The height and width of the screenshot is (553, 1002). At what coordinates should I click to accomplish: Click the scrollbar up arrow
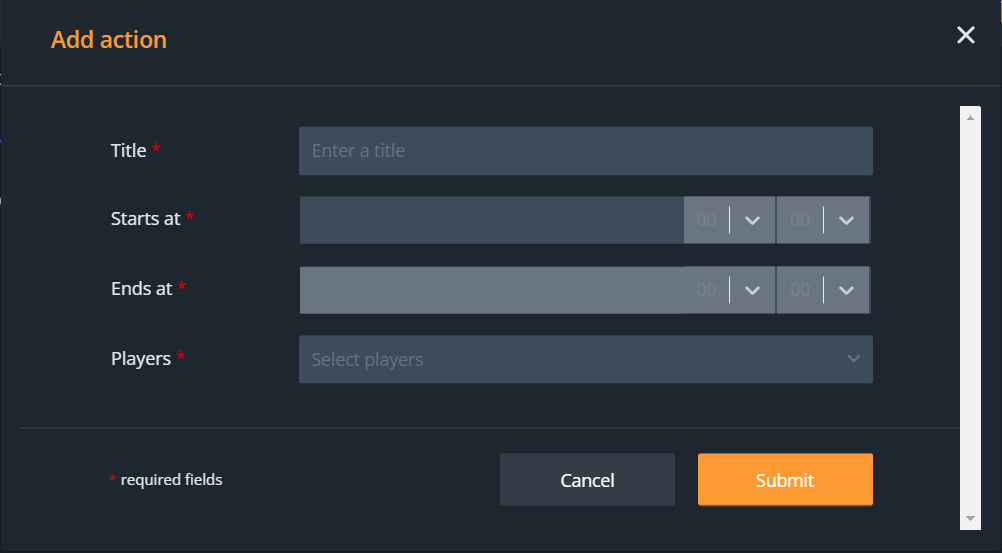[969, 116]
